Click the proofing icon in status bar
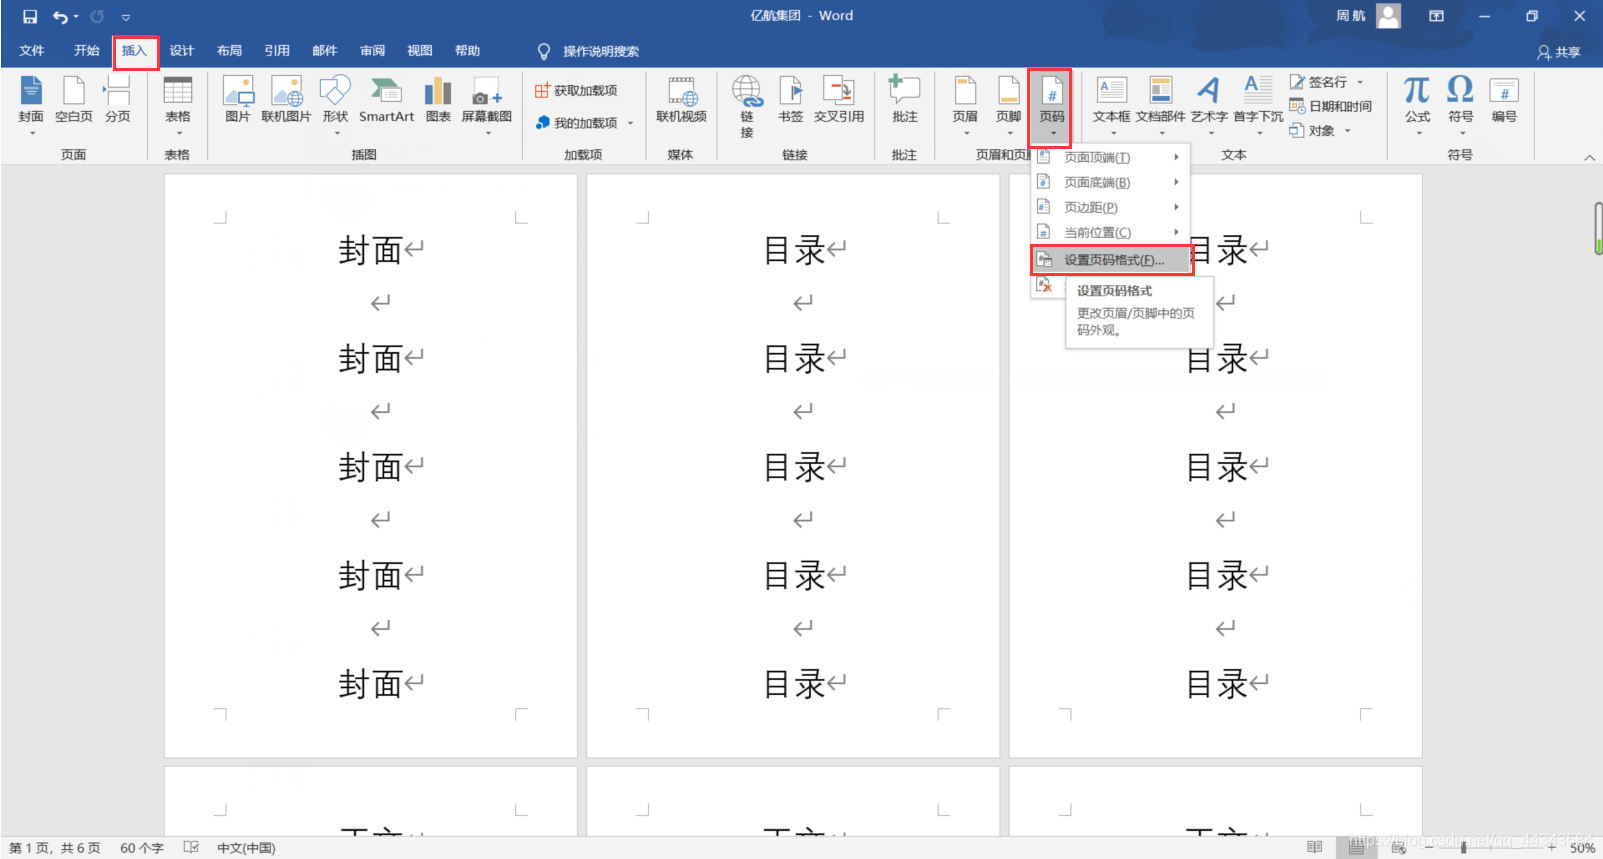The height and width of the screenshot is (859, 1603). (191, 848)
